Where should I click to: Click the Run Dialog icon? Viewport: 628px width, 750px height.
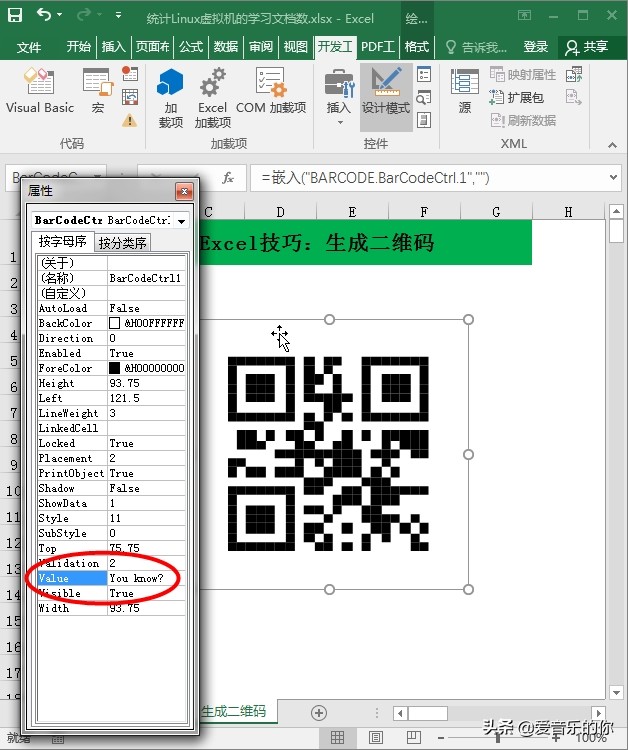point(424,120)
